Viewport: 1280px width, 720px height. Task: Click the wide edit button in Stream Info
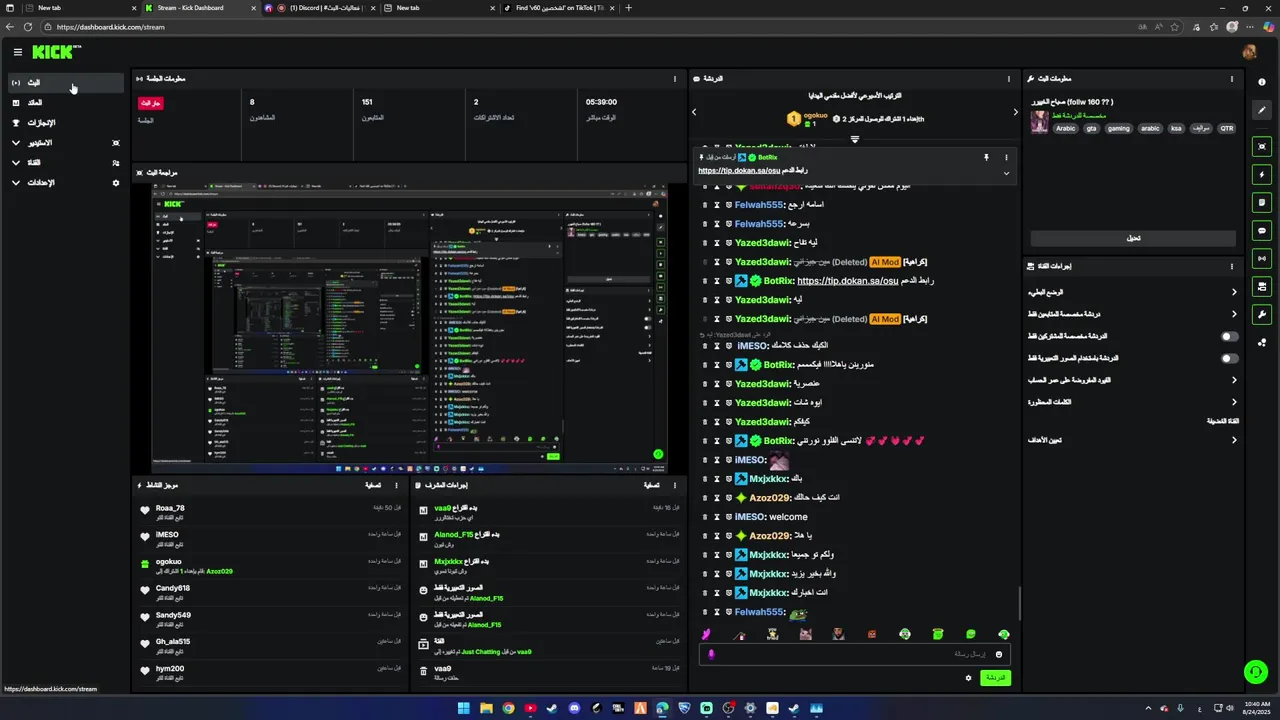click(1133, 238)
